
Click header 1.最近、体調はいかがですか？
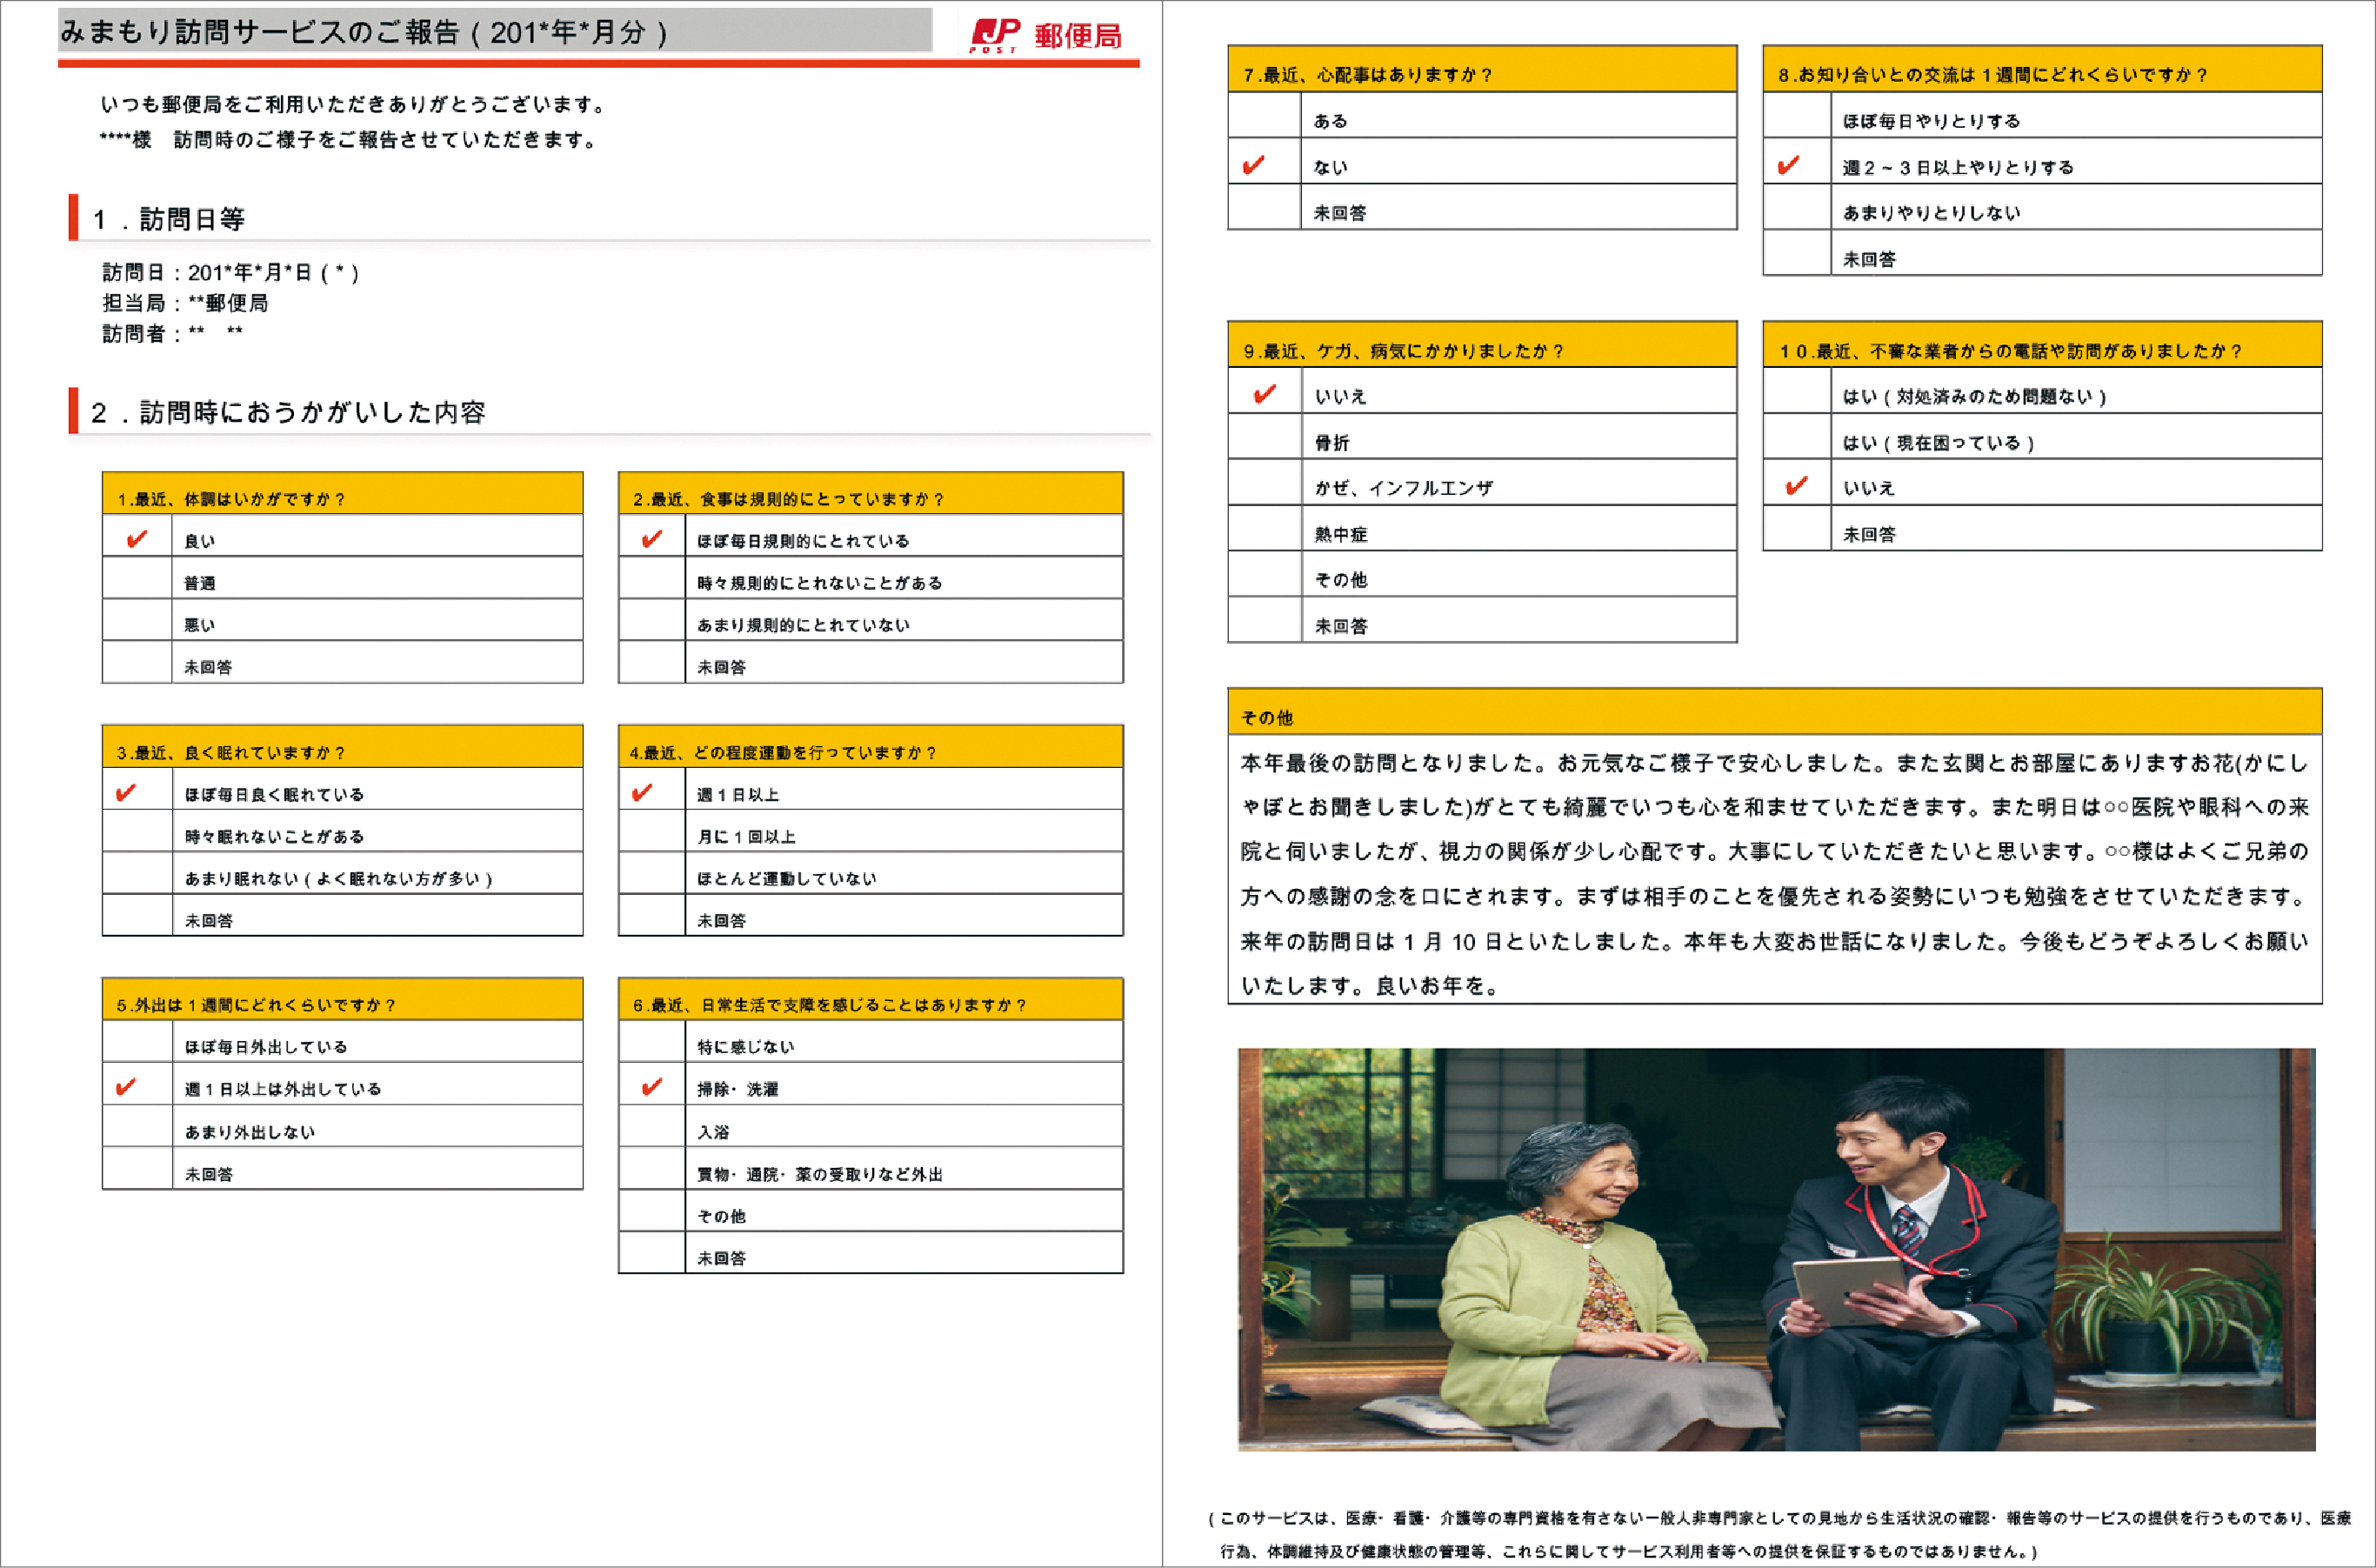tap(342, 494)
